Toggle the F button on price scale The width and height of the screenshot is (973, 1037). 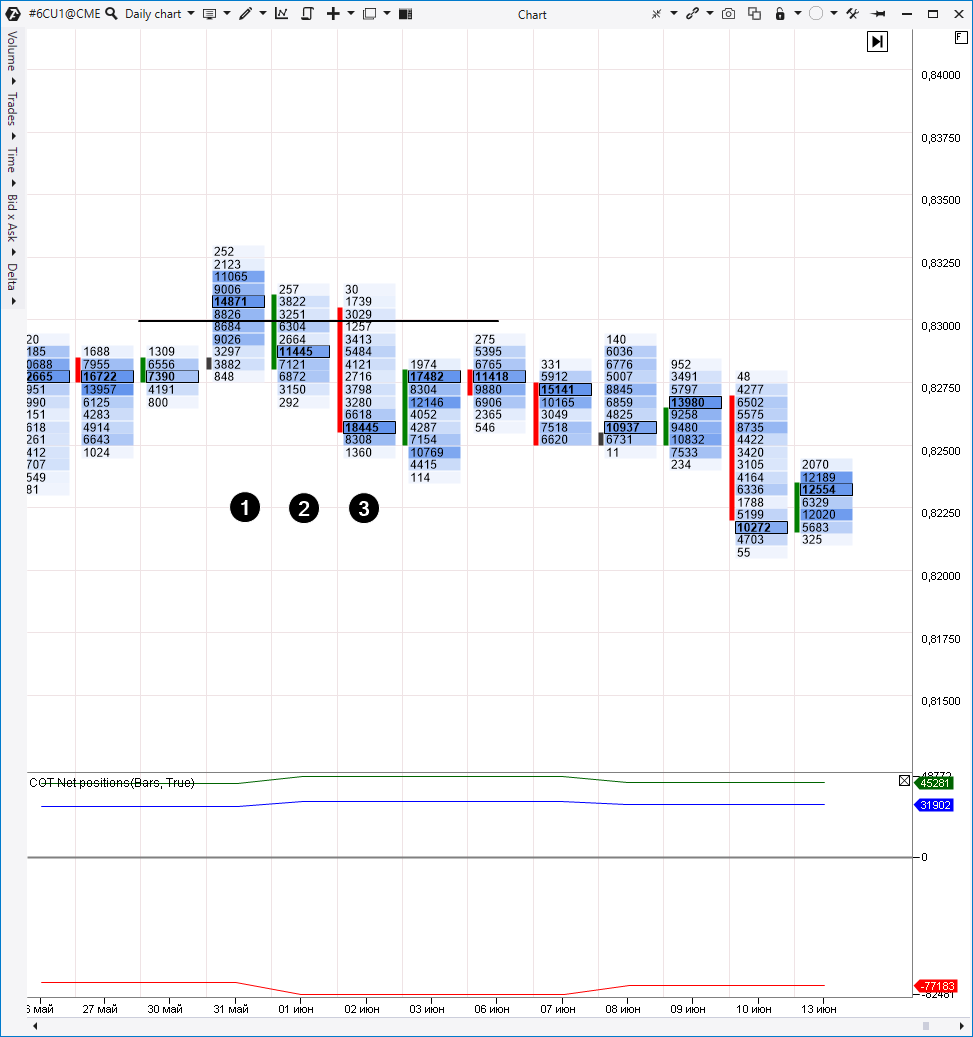pos(961,36)
